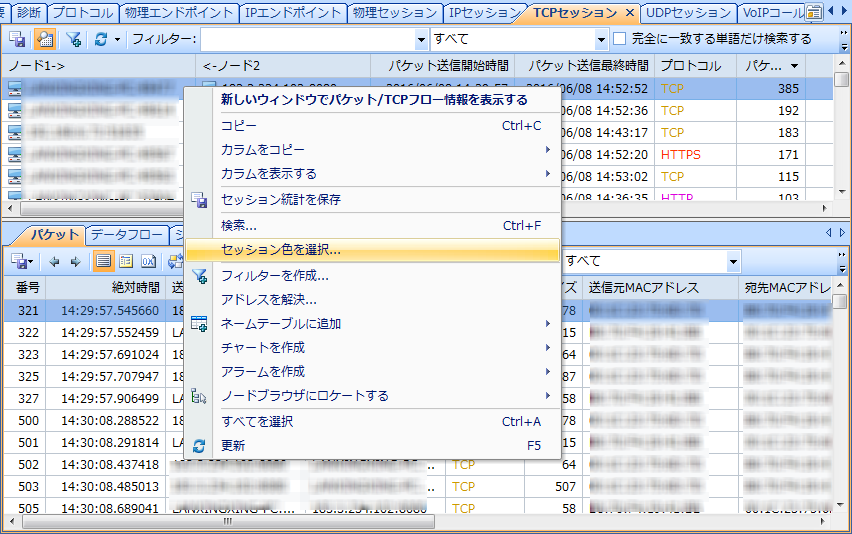Screen dimensions: 852x534
Task: Enable the 完全に一致する単語だけ検索する checkbox
Action: (x=620, y=39)
